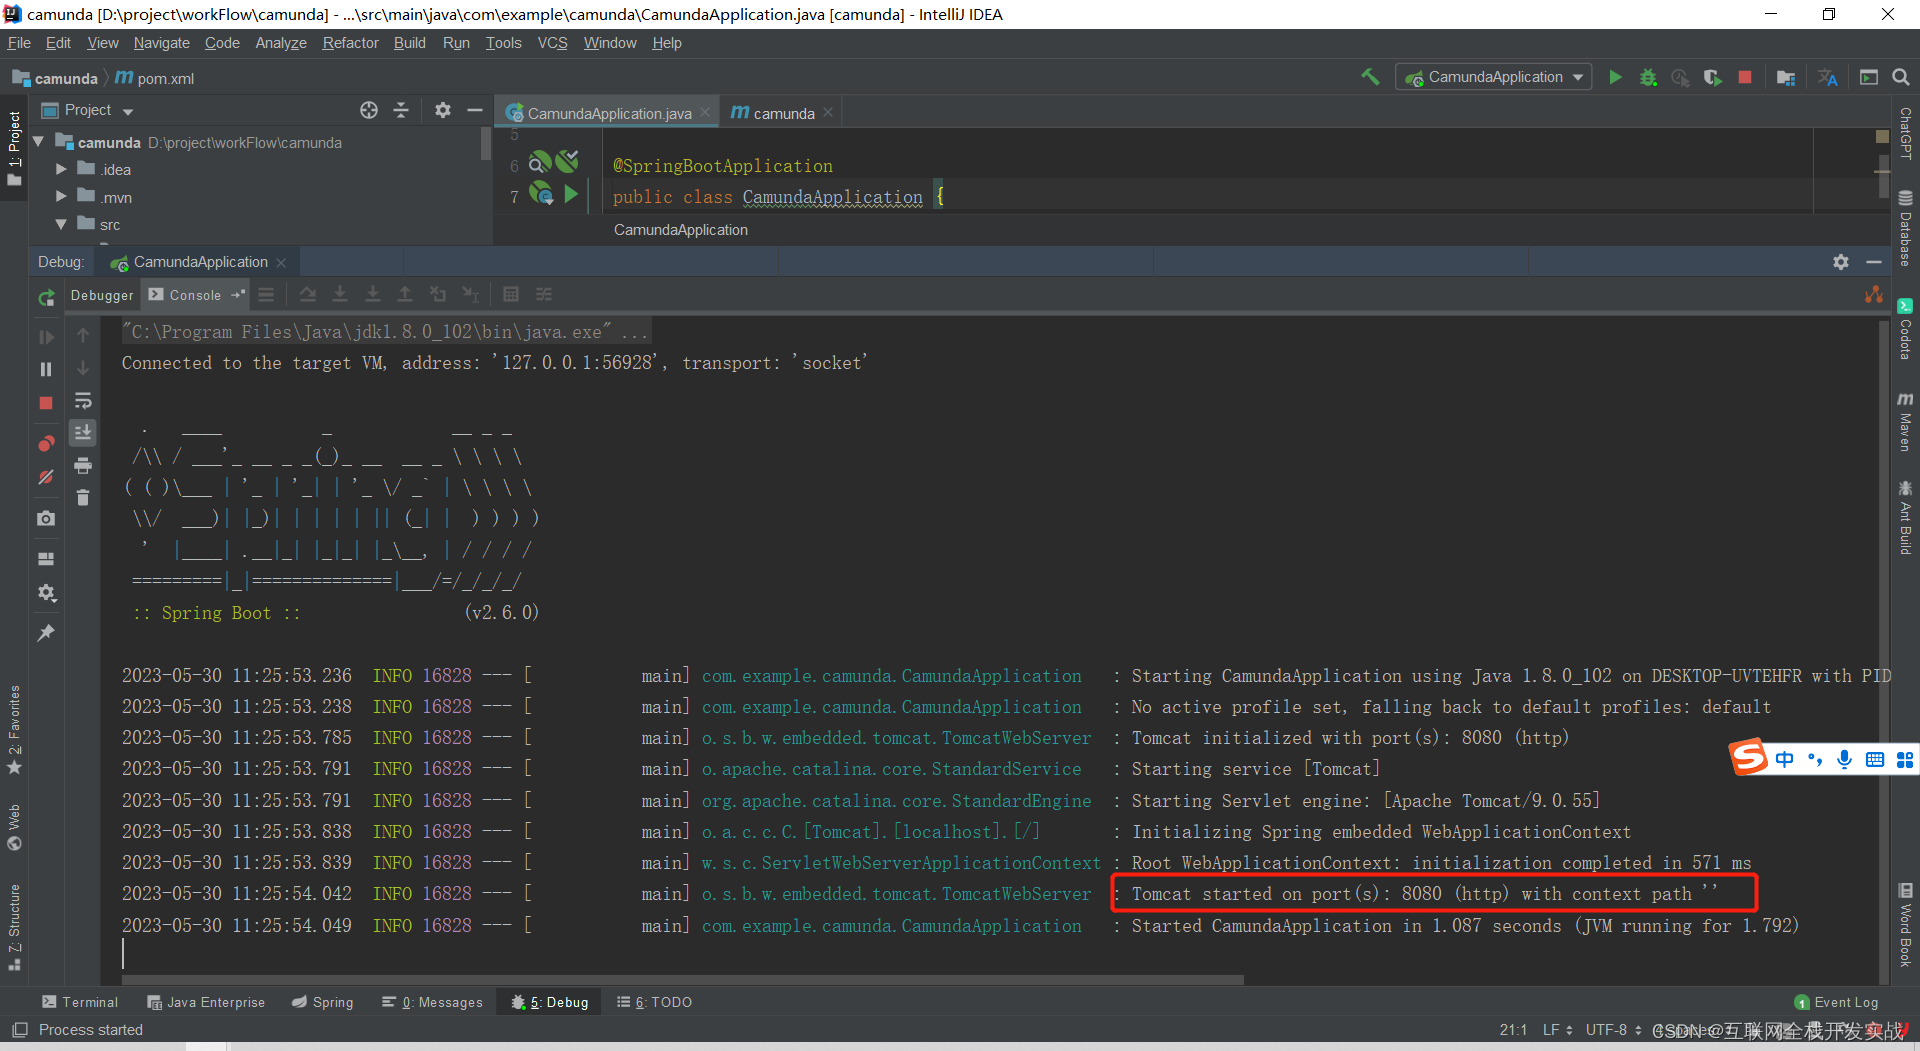Open the Event Log
The image size is (1920, 1051).
1837,1002
